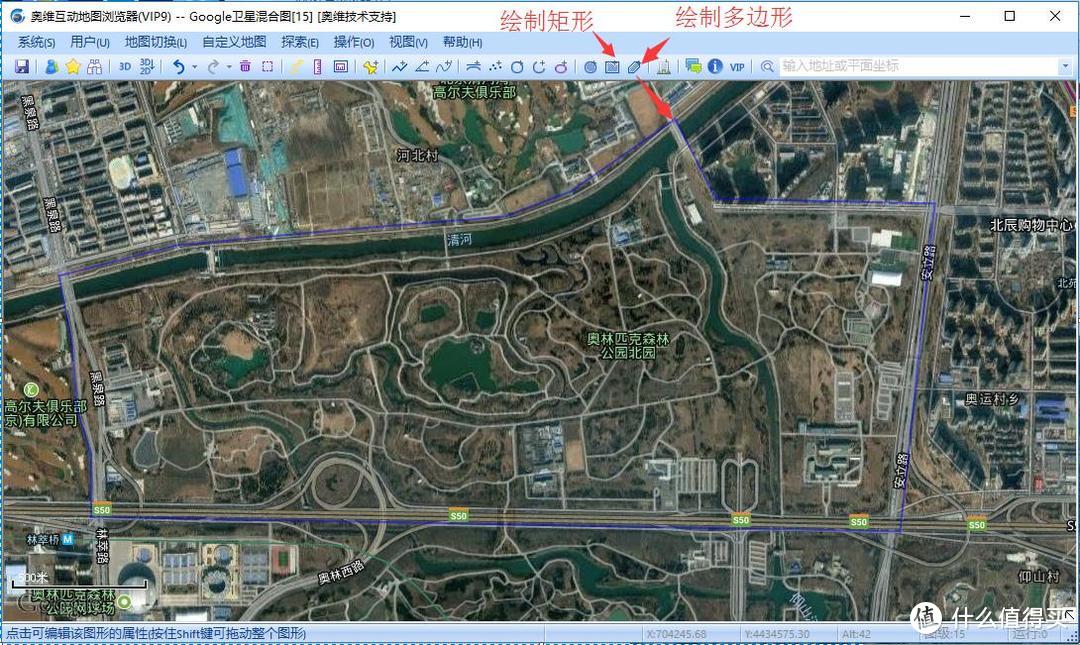This screenshot has width=1080, height=645.
Task: Click the binoculars search icon
Action: [x=94, y=66]
